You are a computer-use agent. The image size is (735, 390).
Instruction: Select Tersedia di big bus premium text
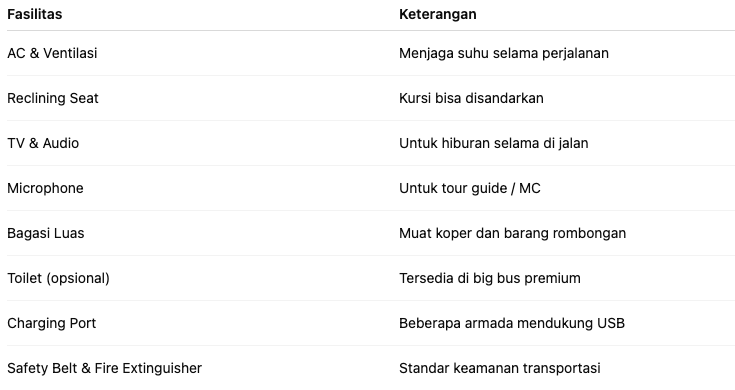click(490, 278)
